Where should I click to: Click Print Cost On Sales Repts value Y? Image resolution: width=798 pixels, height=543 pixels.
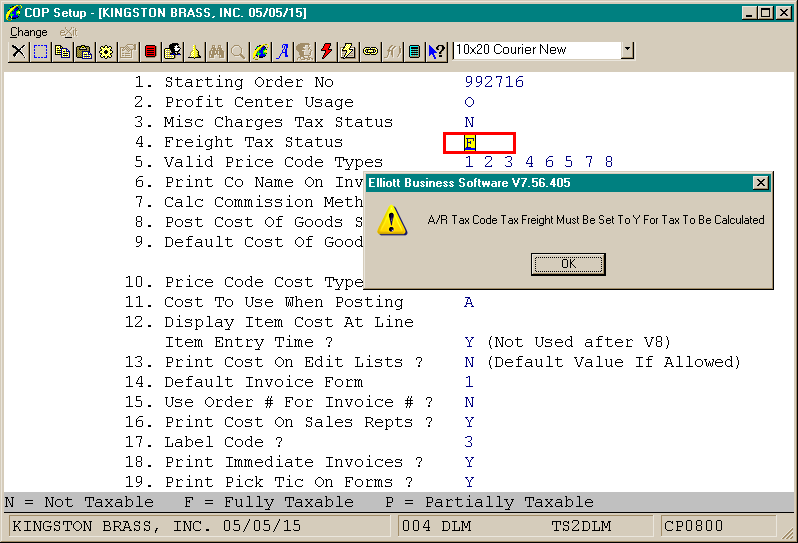pos(469,422)
